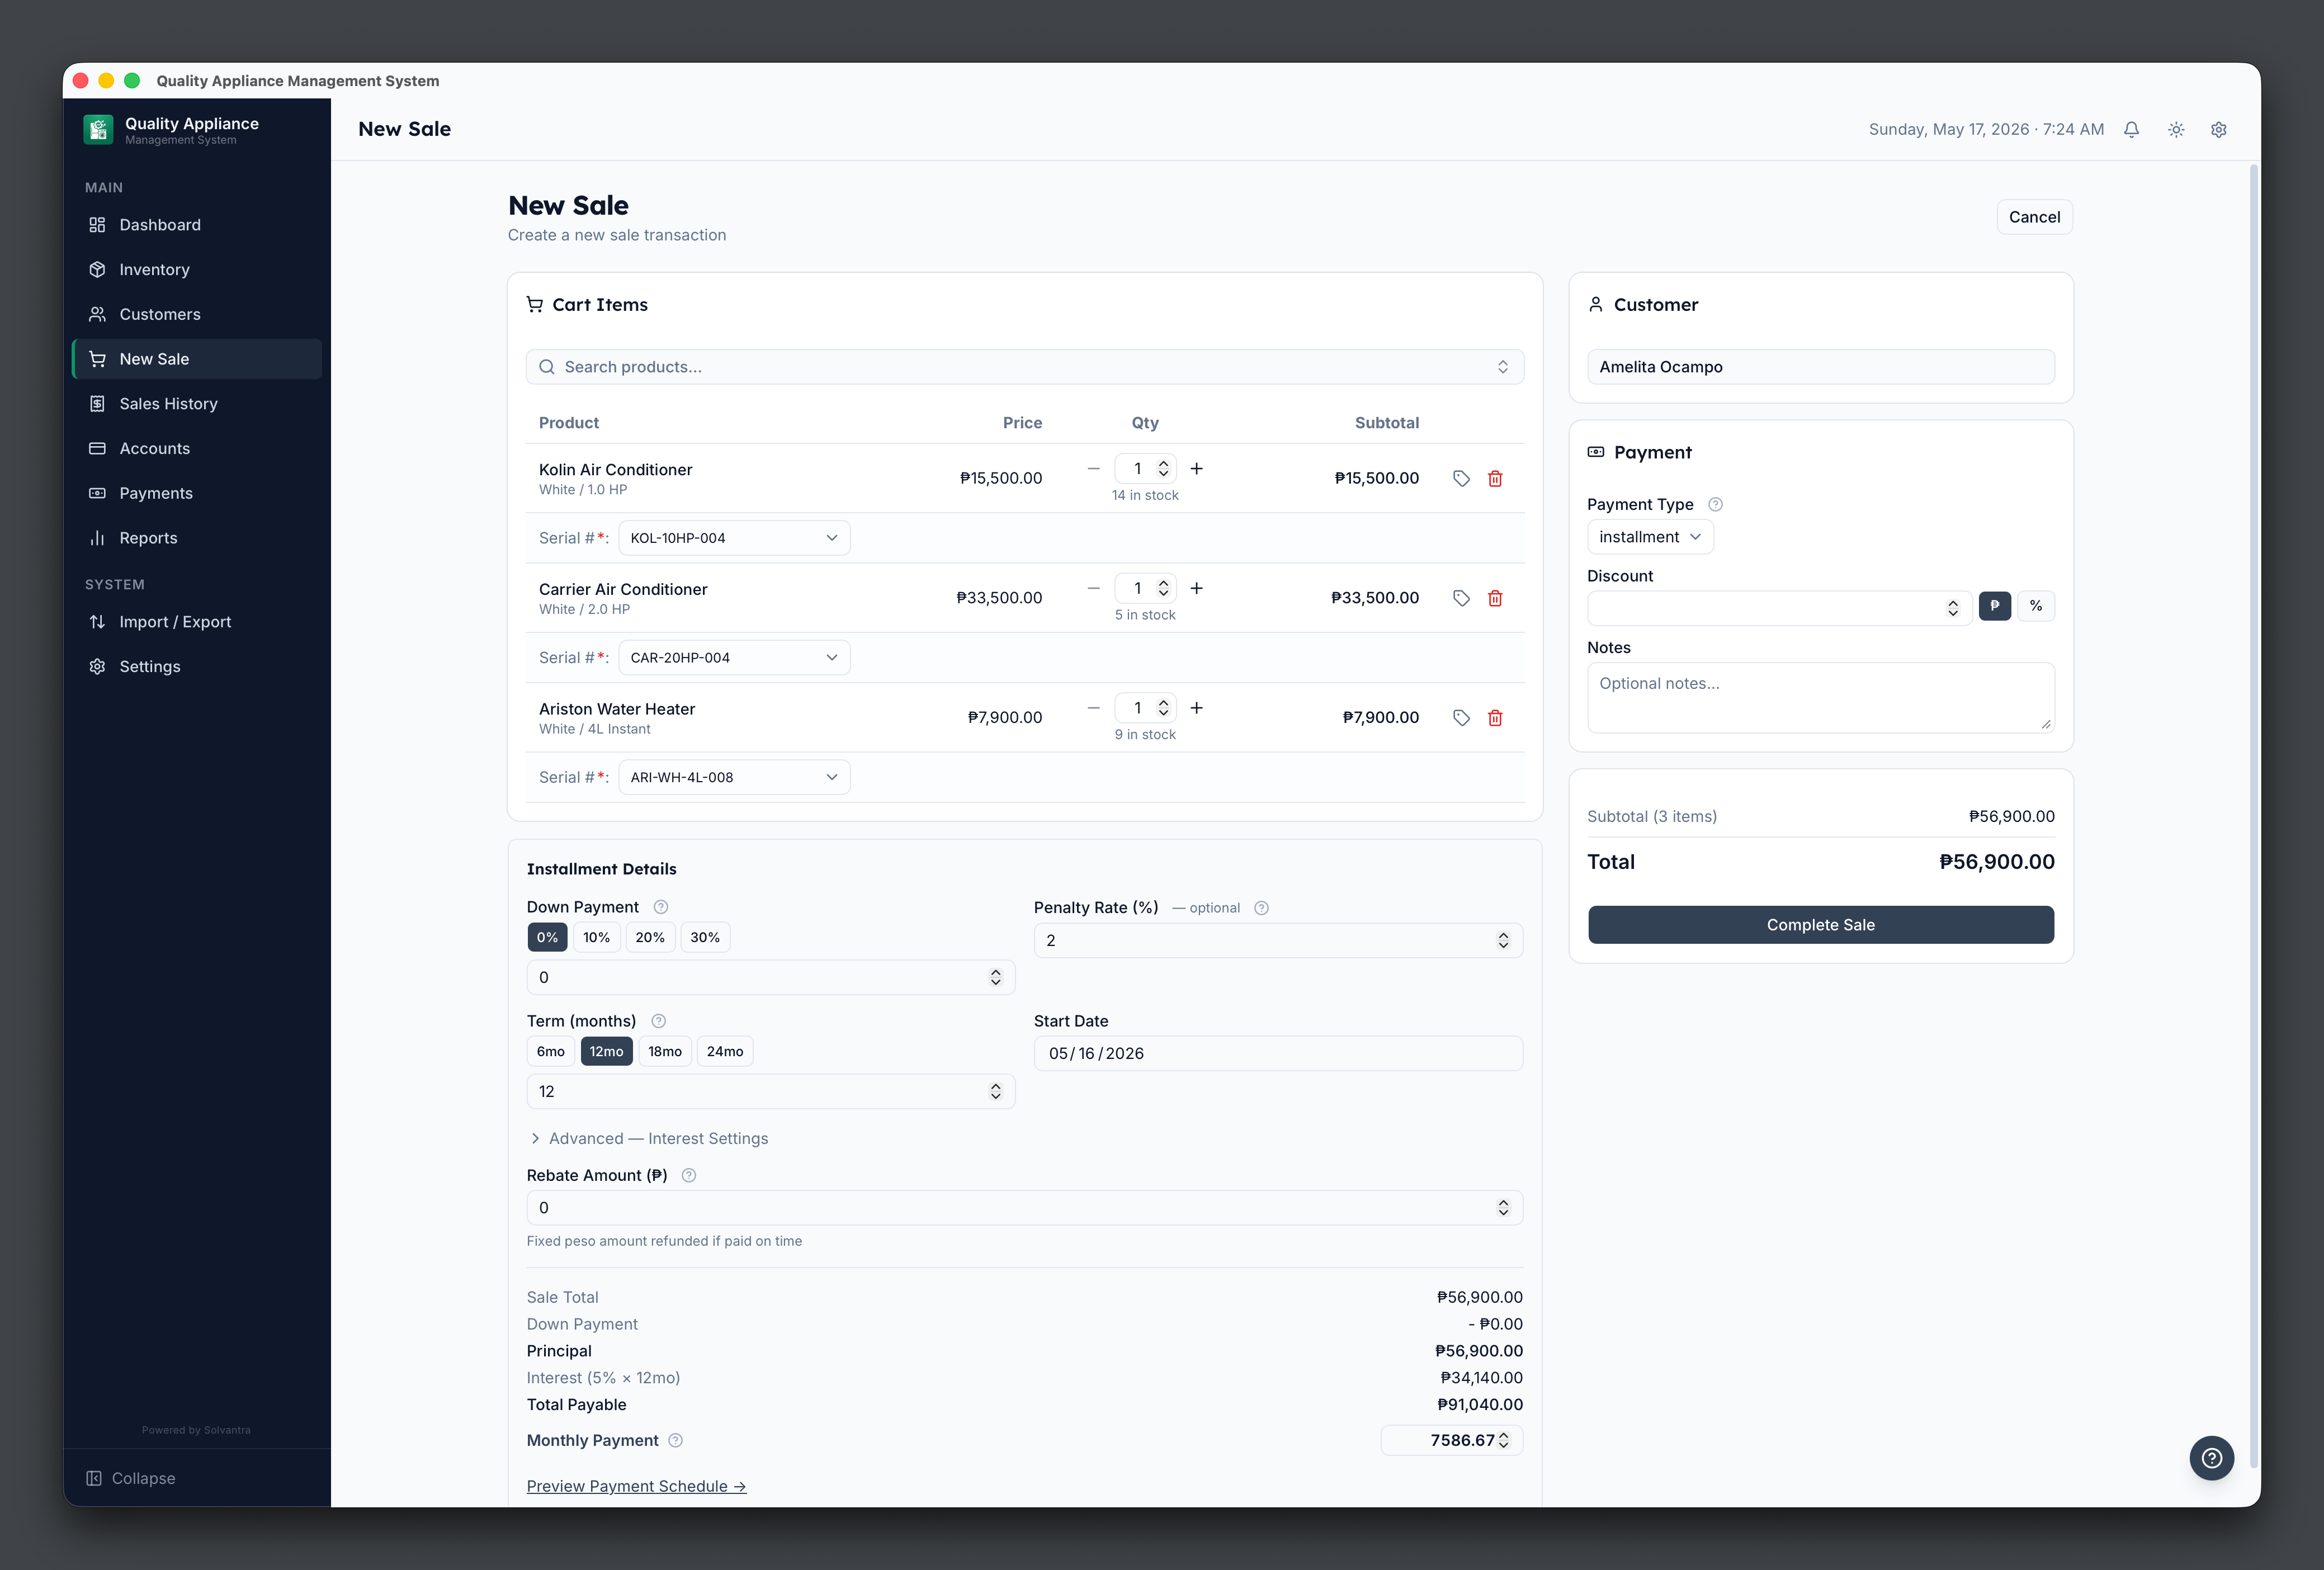2324x1570 pixels.
Task: Select 20% down payment preset
Action: [650, 937]
